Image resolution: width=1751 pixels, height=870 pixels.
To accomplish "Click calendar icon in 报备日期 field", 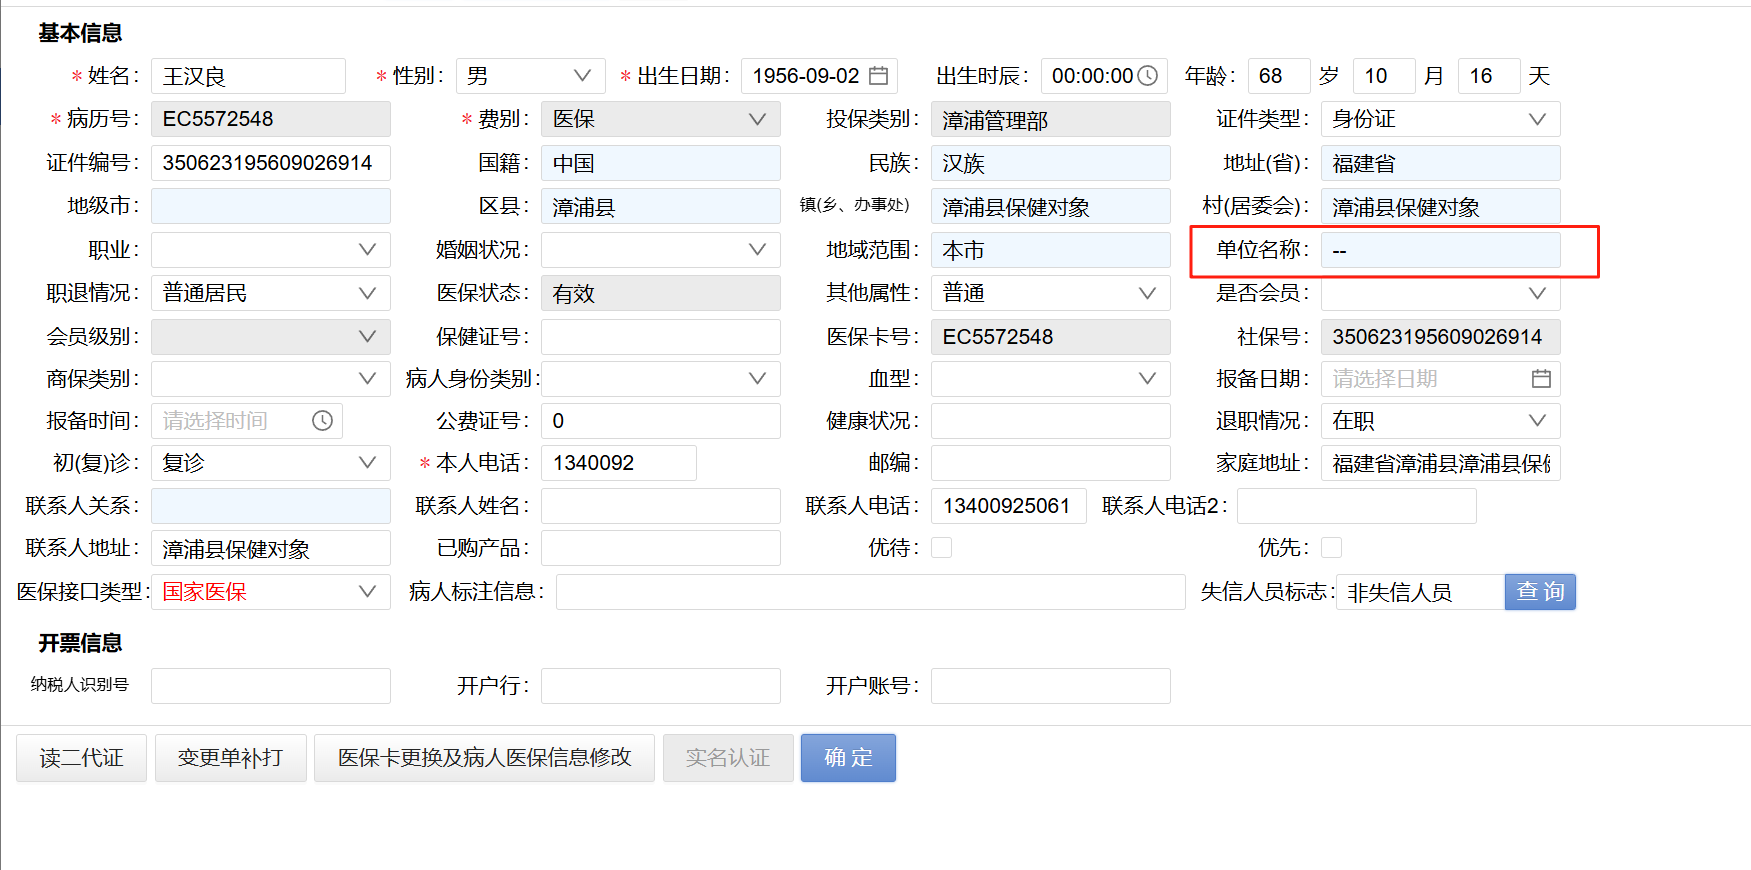I will (1541, 379).
